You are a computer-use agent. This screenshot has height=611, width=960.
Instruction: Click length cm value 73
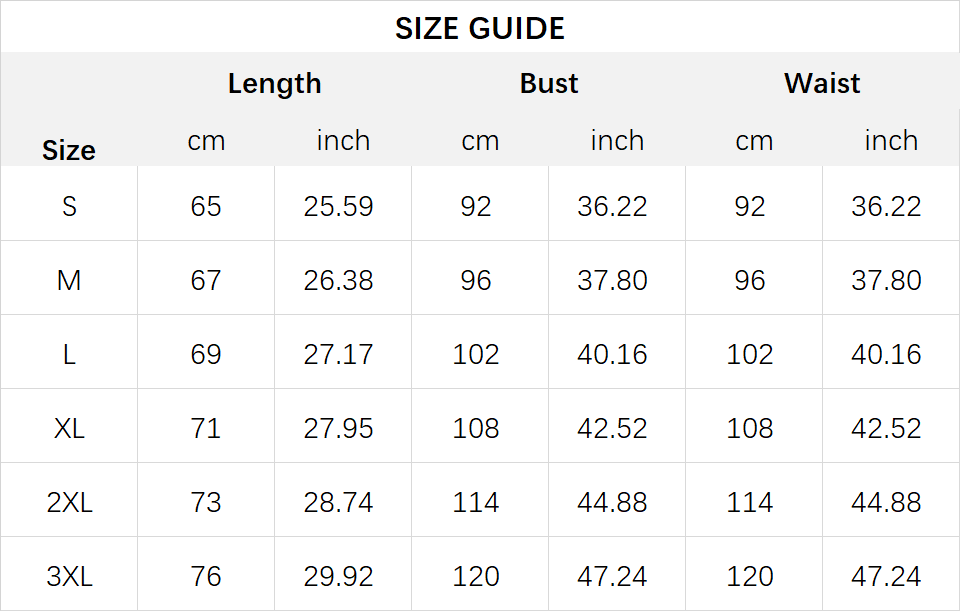click(x=206, y=503)
